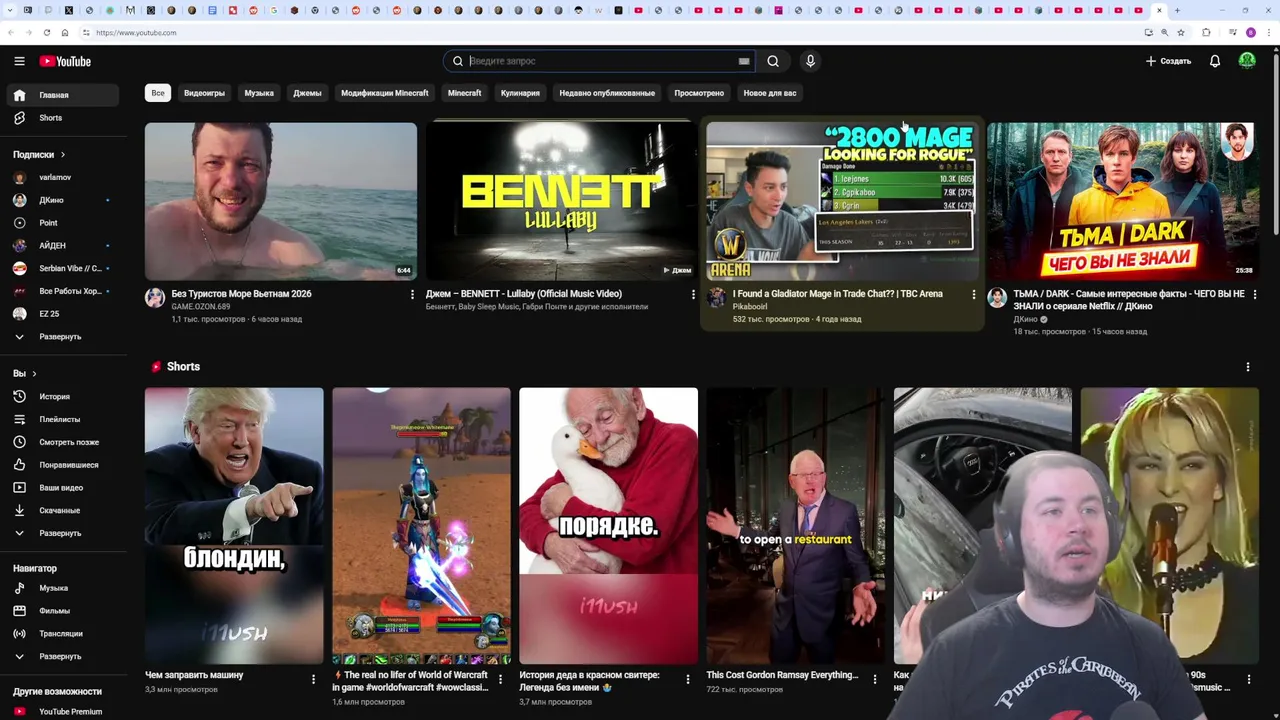Select Недавно опубликованные chip
This screenshot has width=1280, height=720.
coord(607,93)
